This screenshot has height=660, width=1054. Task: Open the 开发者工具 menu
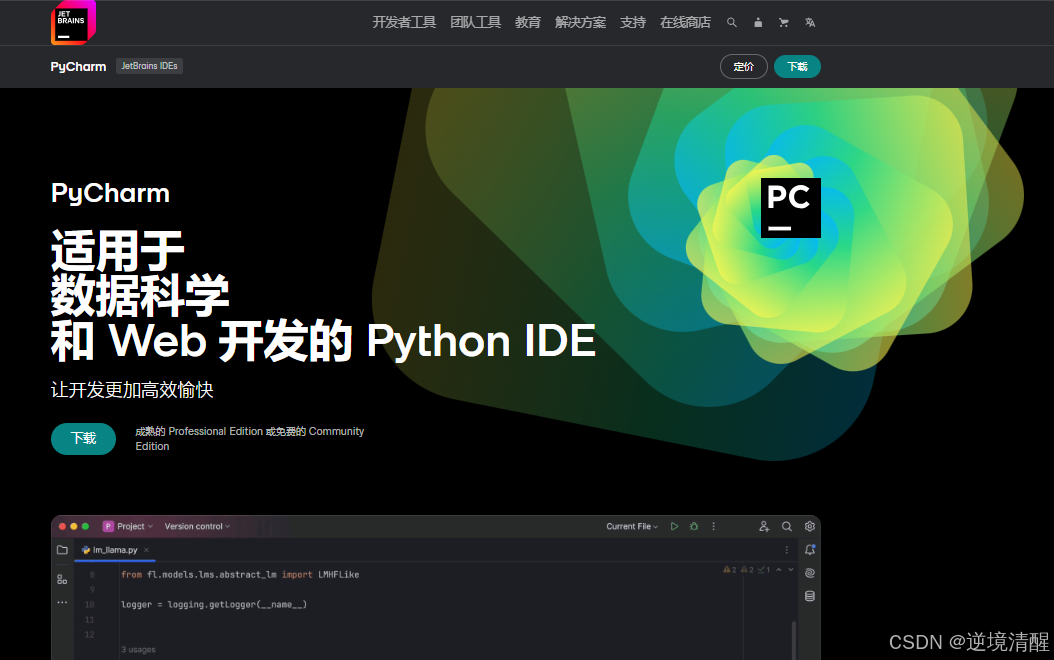click(x=404, y=22)
